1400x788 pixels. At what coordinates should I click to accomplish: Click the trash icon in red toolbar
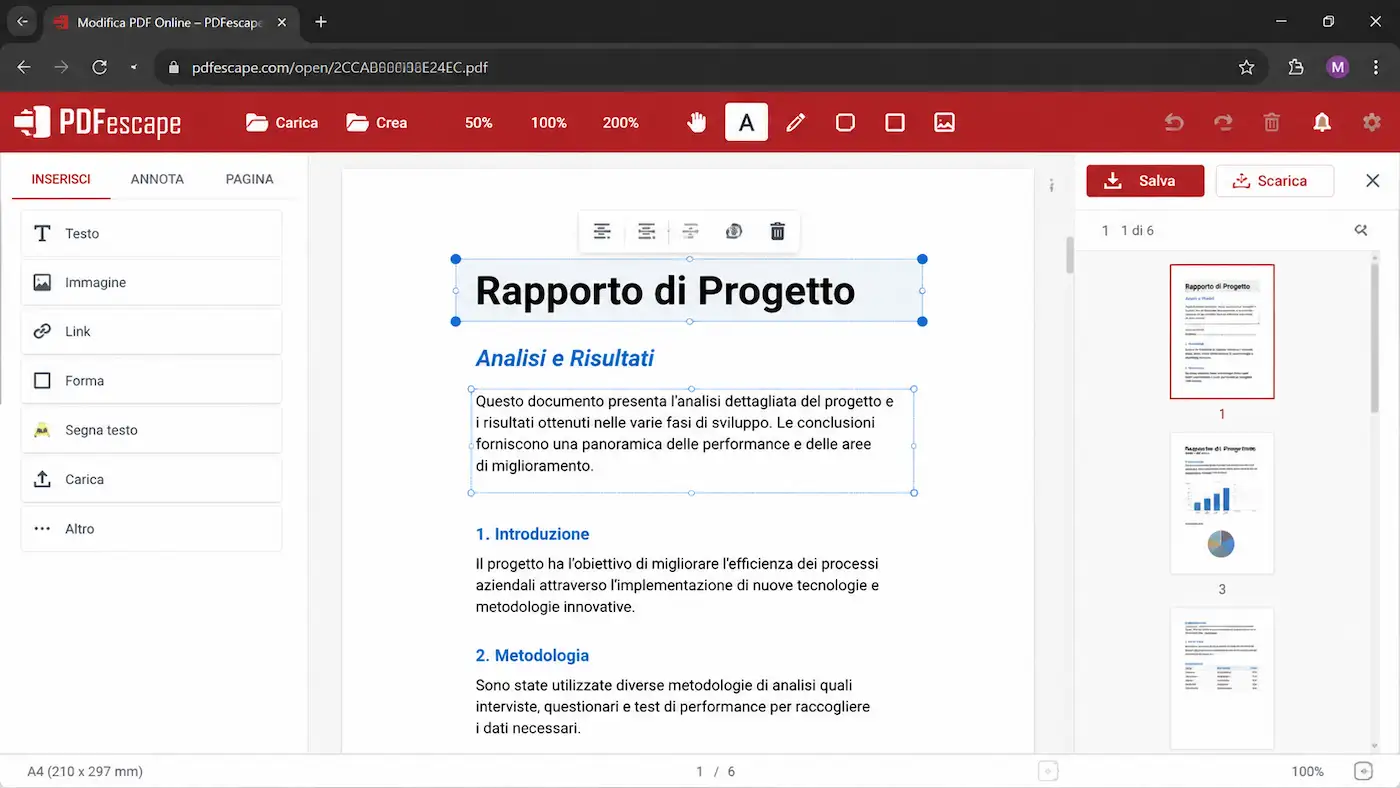(x=1272, y=122)
